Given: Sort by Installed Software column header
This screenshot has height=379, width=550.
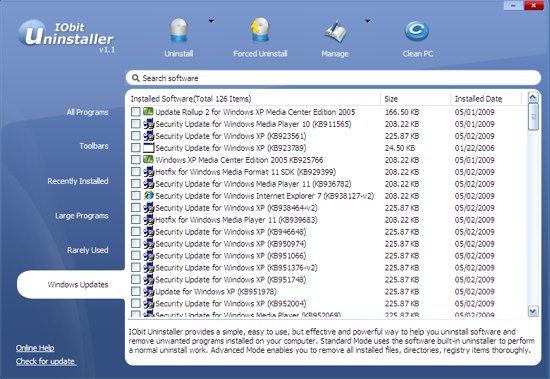Looking at the screenshot, I should (x=255, y=99).
